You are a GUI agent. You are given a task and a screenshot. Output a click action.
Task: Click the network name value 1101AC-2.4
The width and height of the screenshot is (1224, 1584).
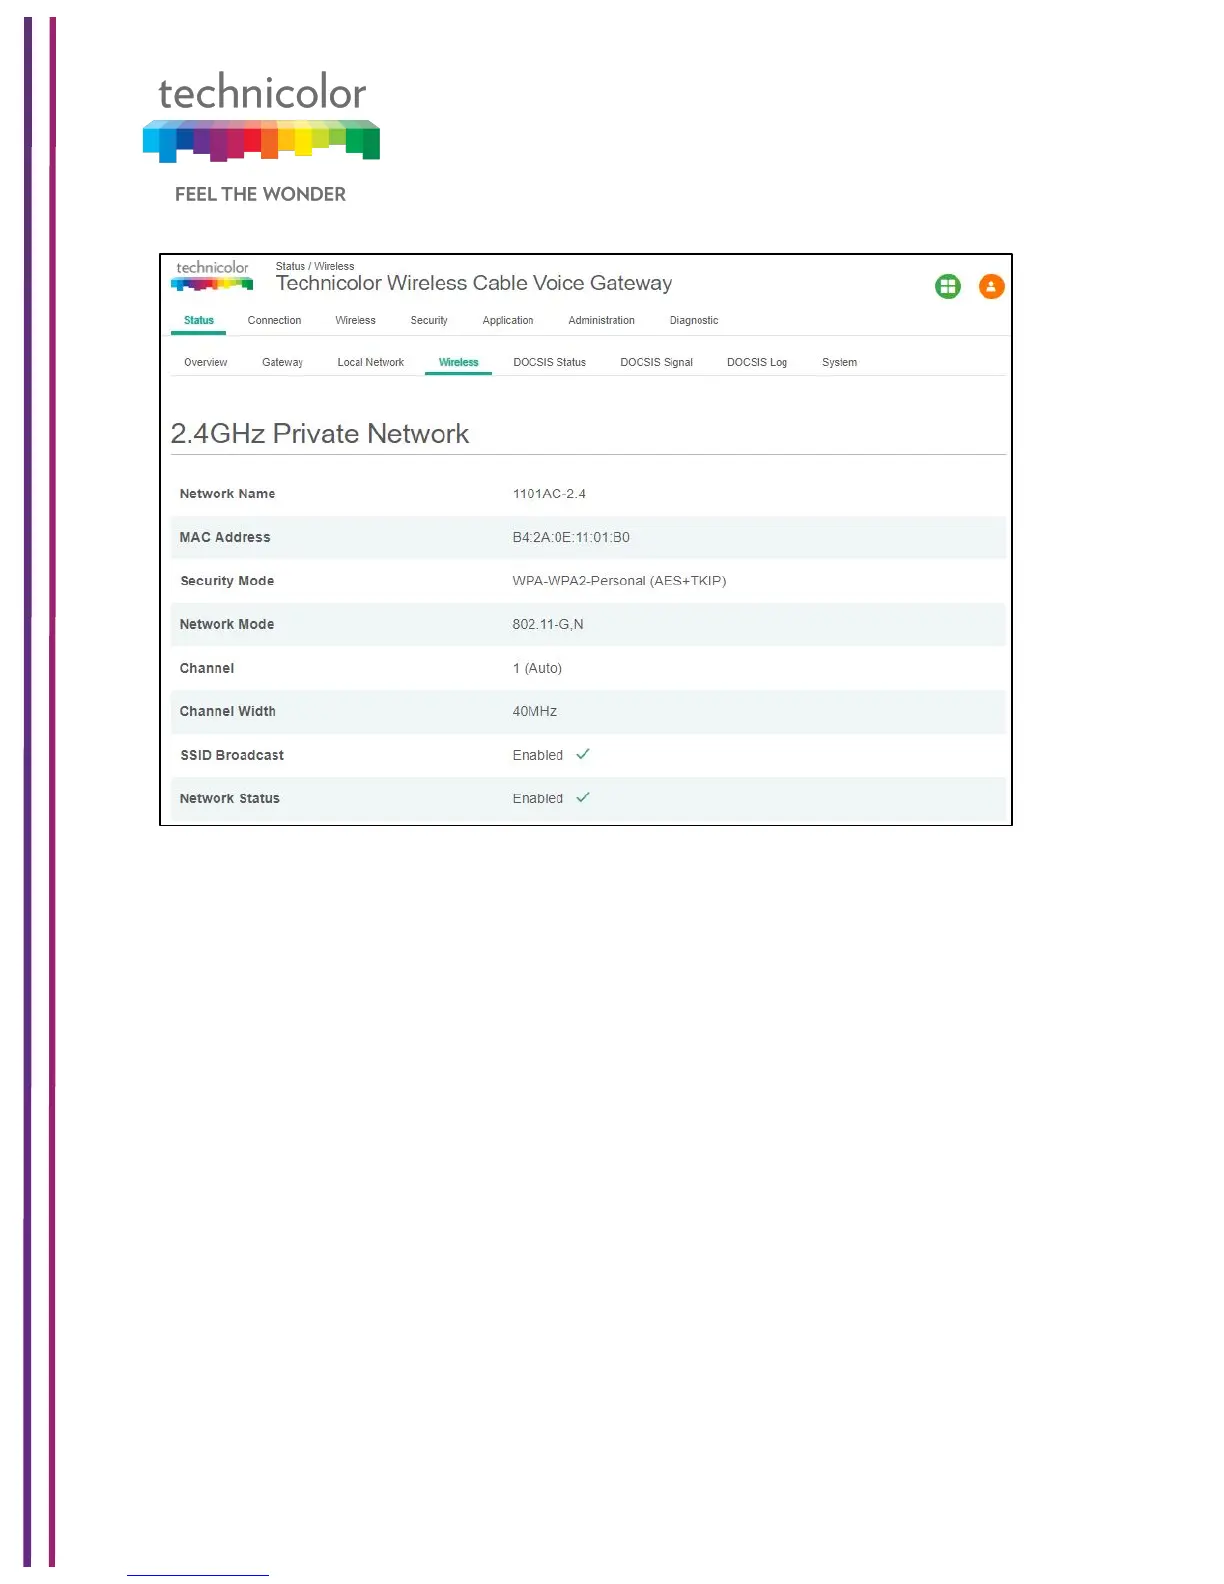549,493
